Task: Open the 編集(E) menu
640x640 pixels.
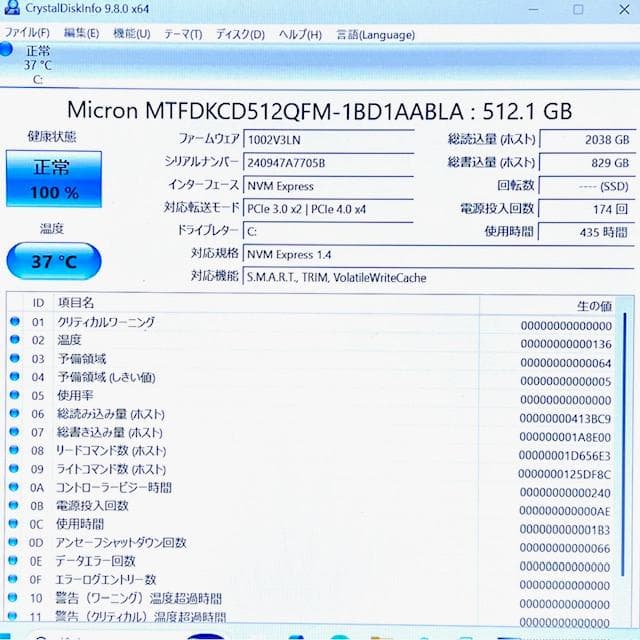Action: point(81,33)
